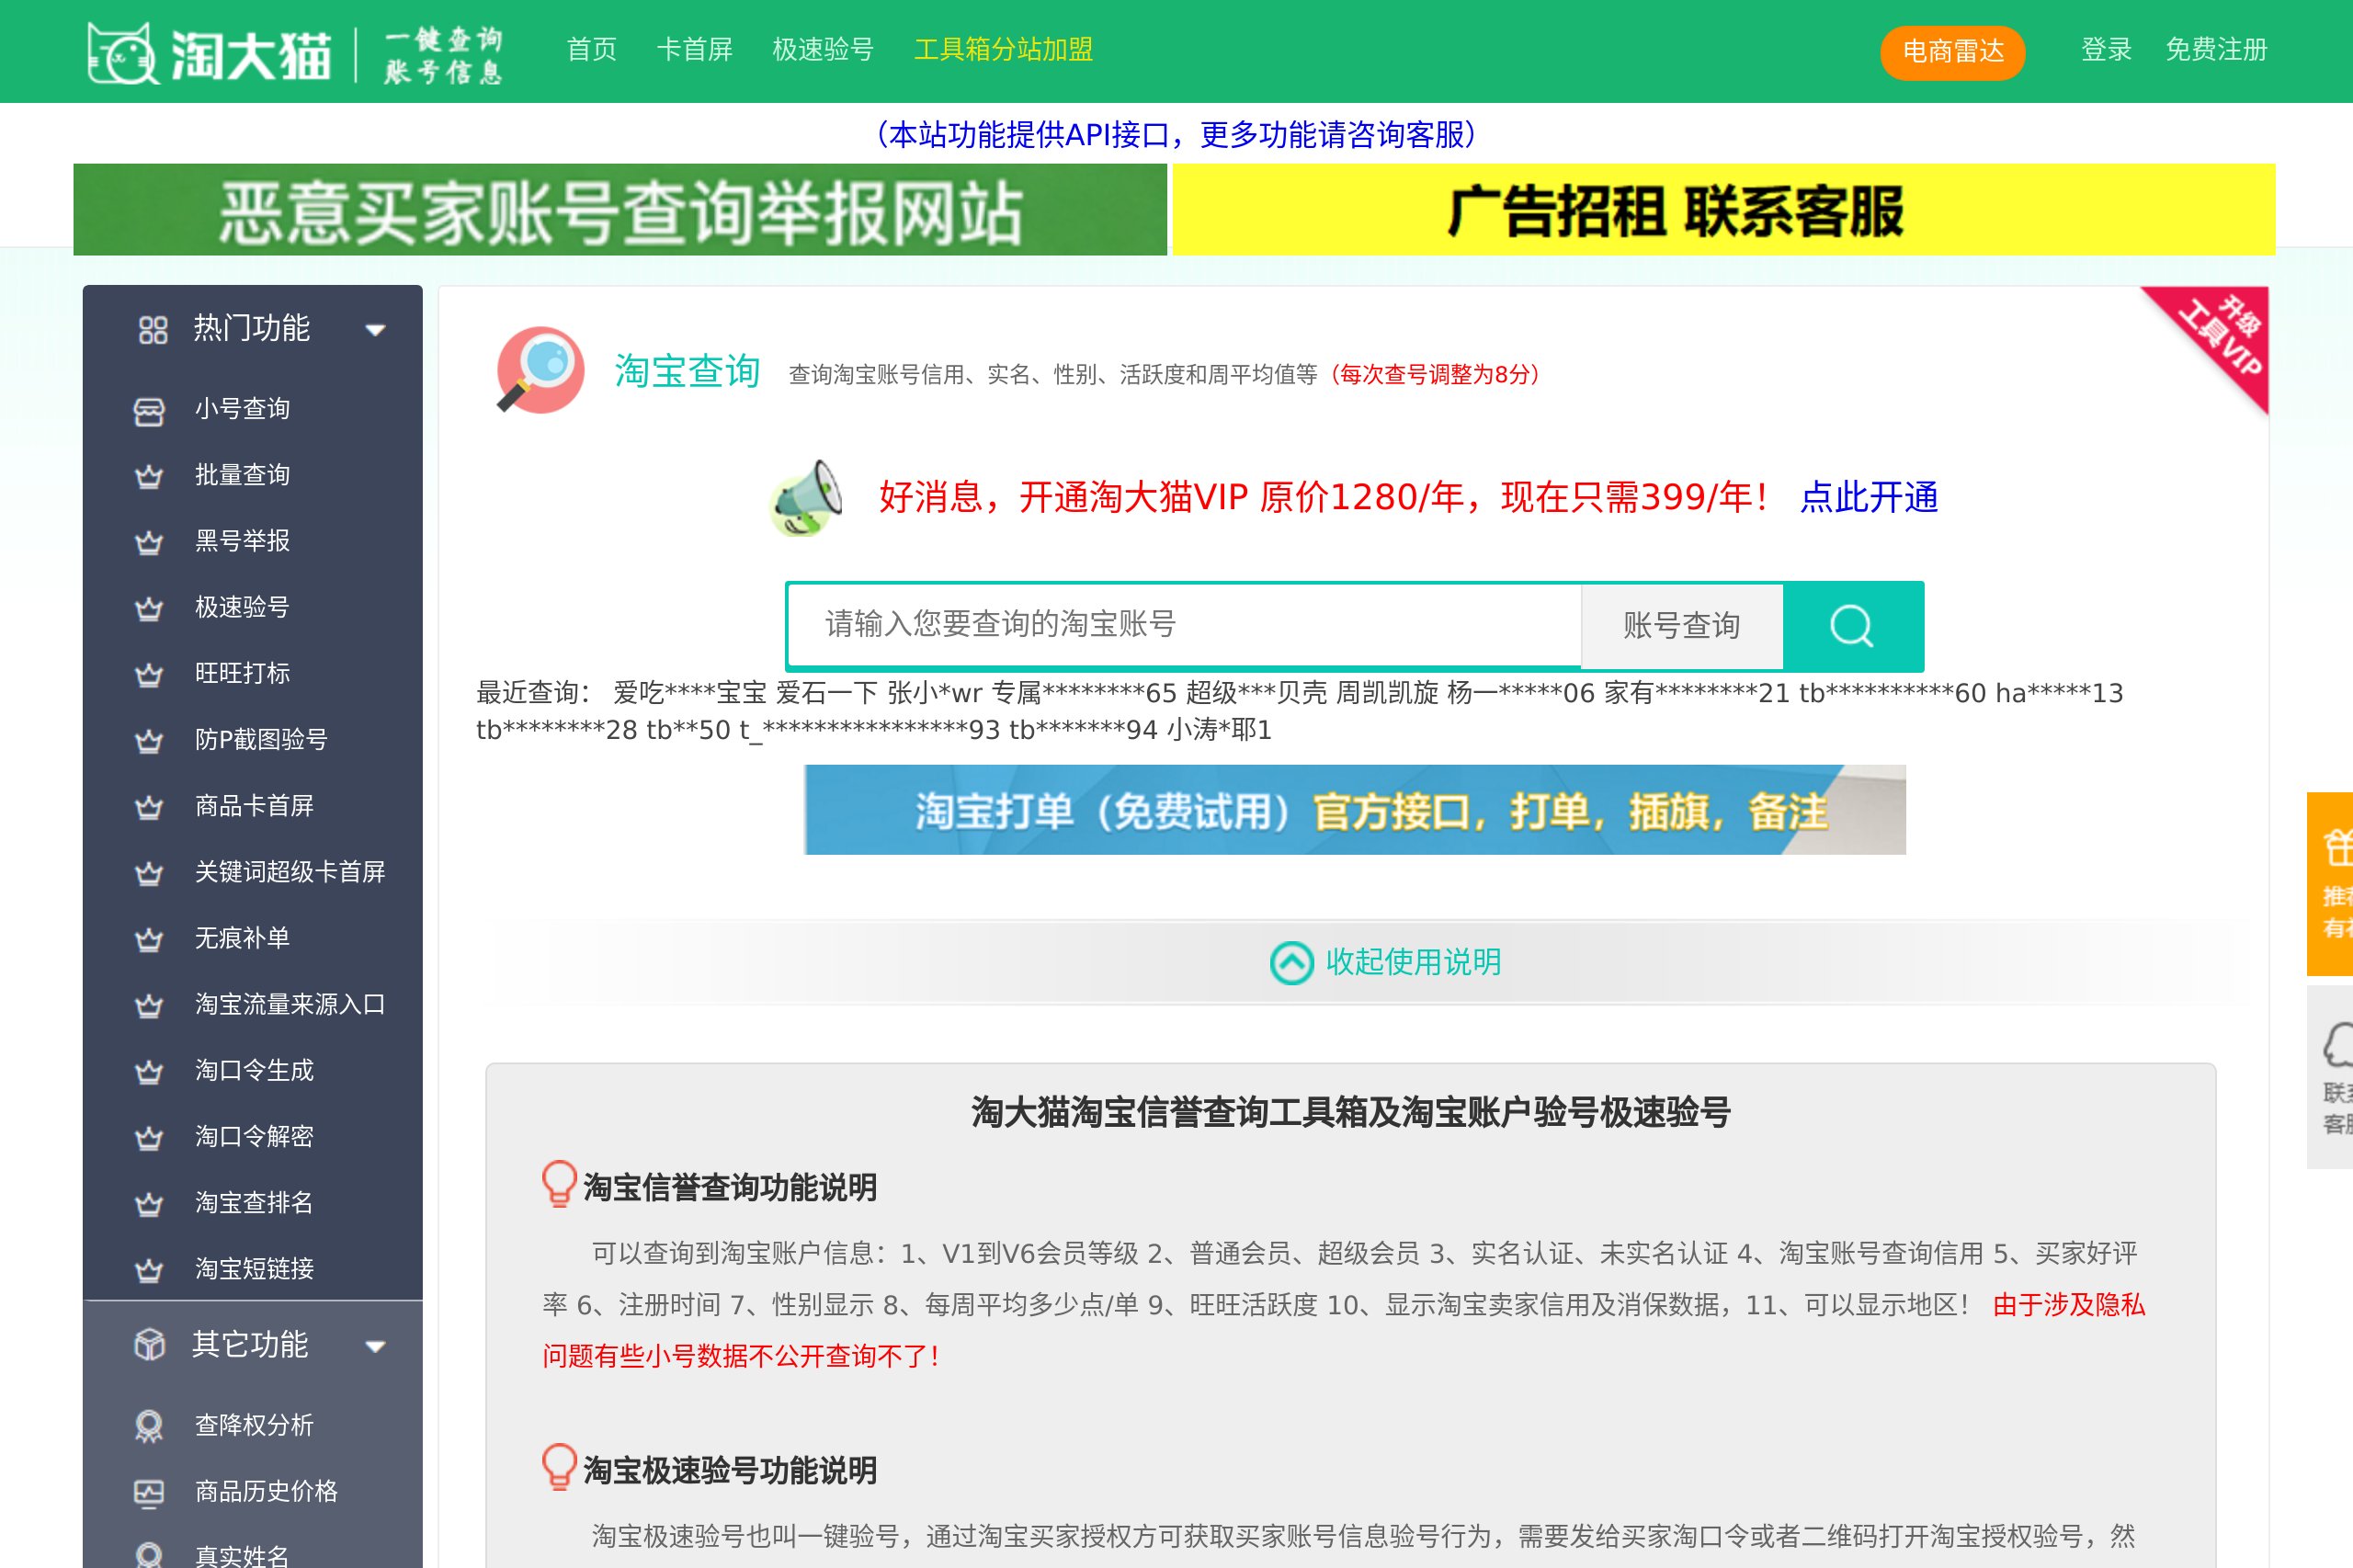
Task: Open the 广告招租 联系客服 yellow banner
Action: pyautogui.click(x=1724, y=210)
